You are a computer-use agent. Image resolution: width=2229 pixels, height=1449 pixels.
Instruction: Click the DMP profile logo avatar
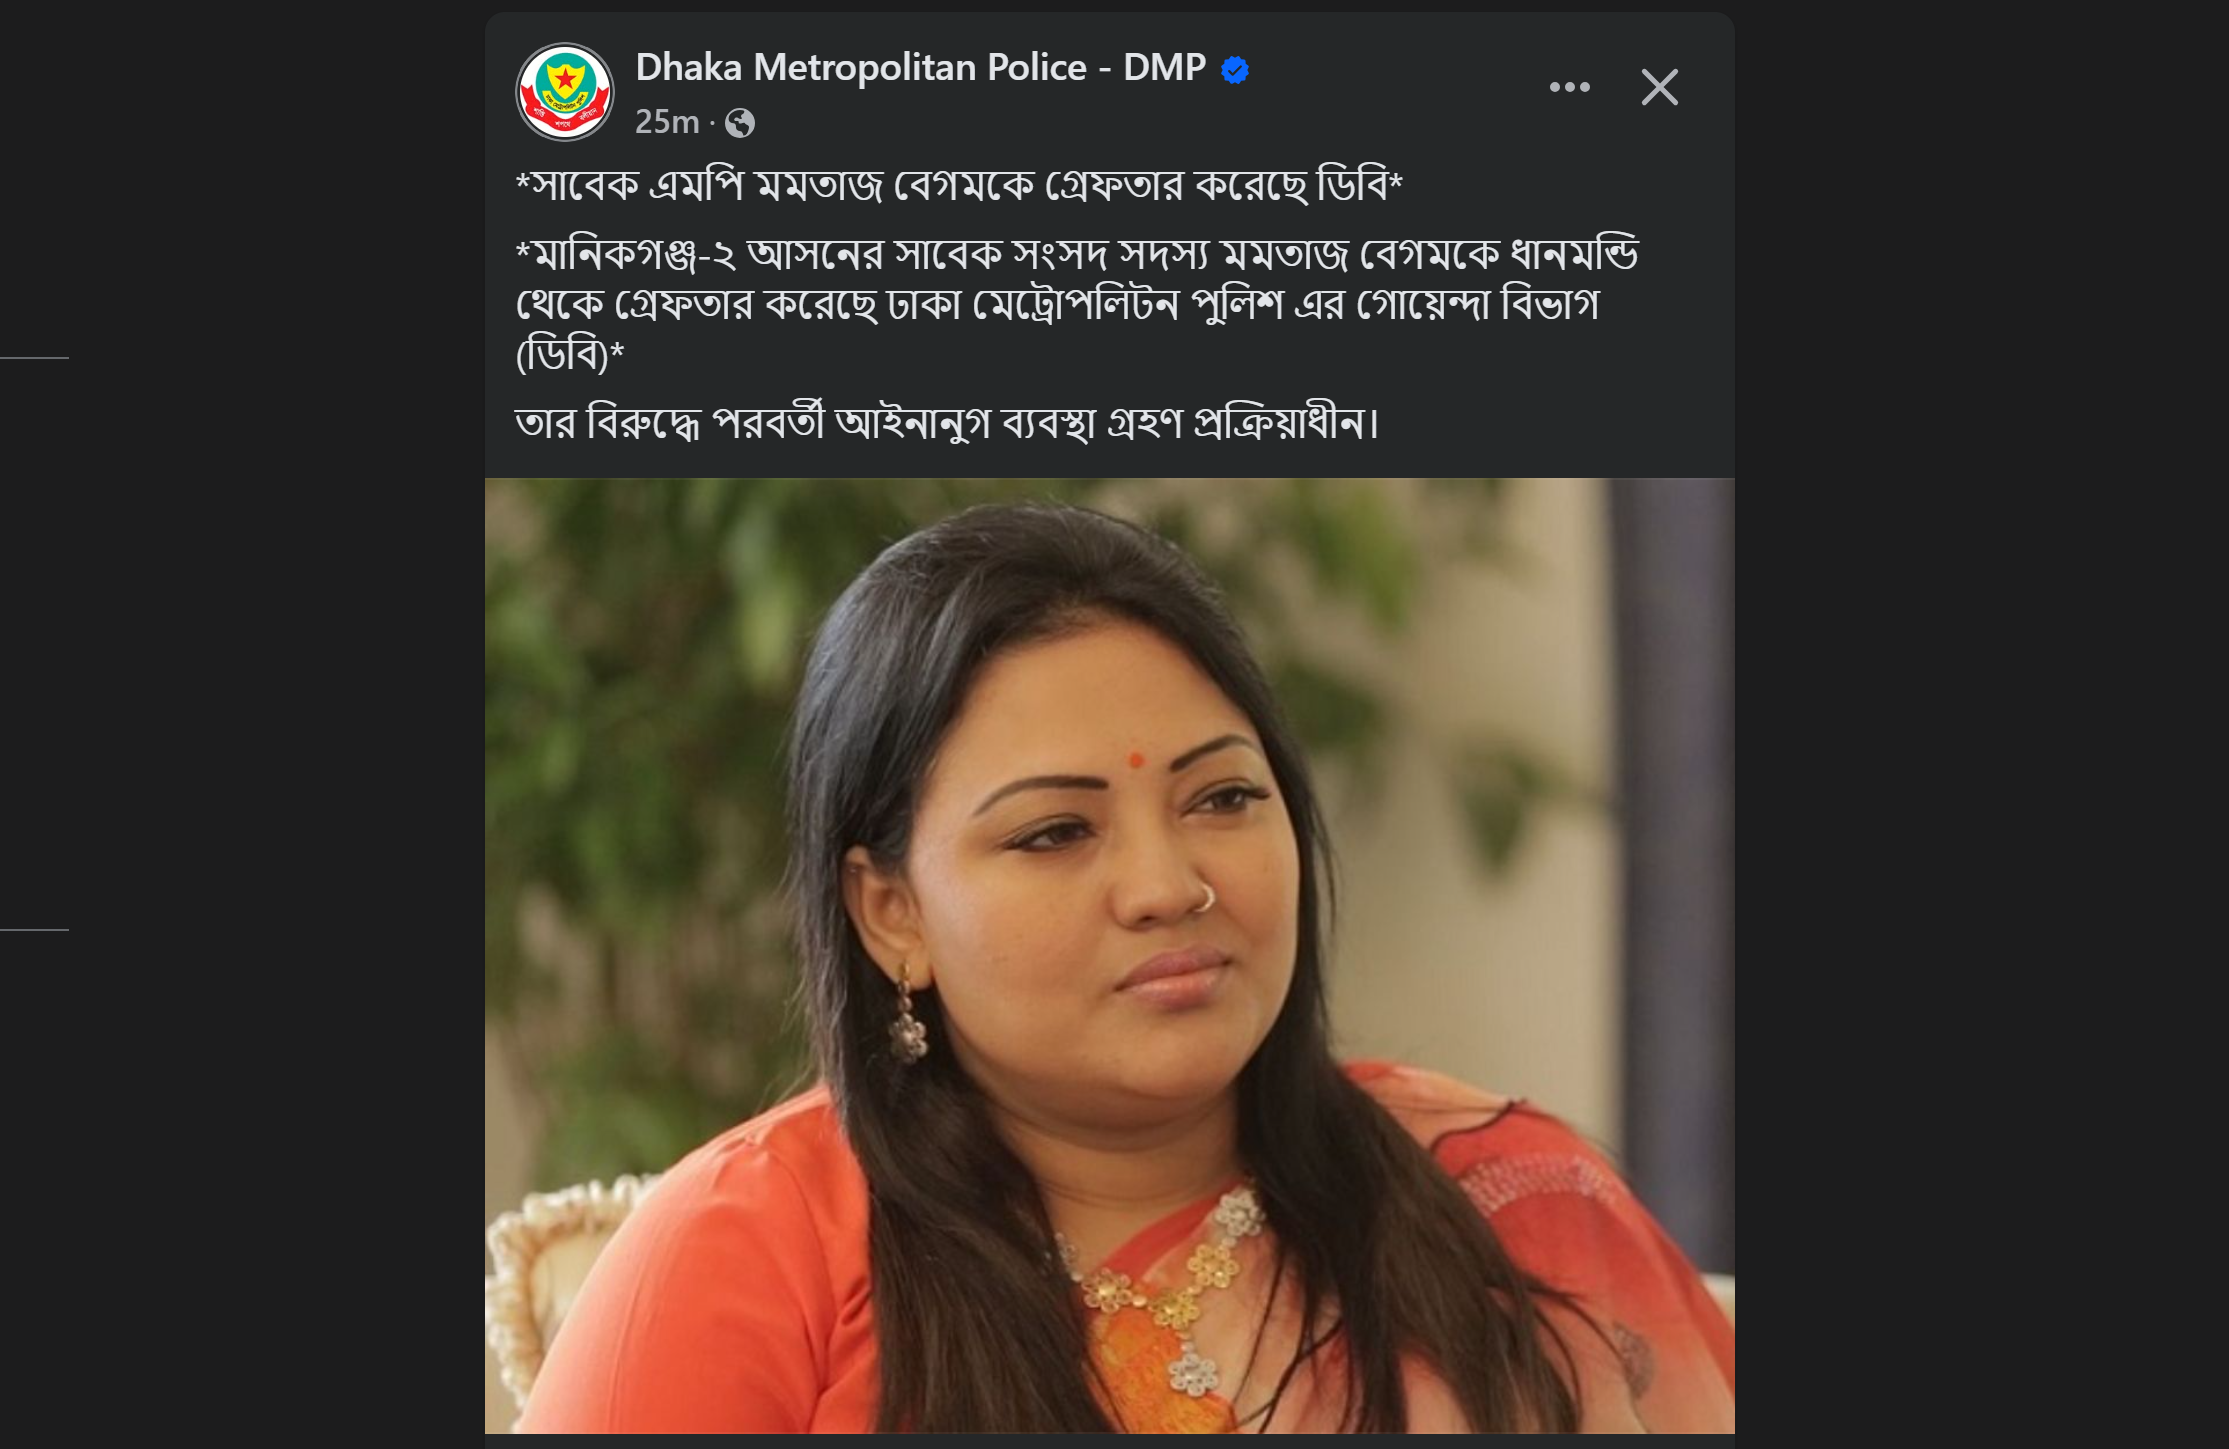(565, 91)
